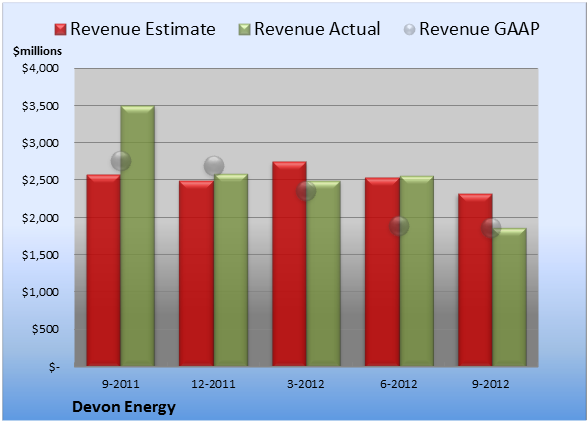588x422 pixels.
Task: Click the red Revenue Estimate legend swatch
Action: click(x=60, y=30)
